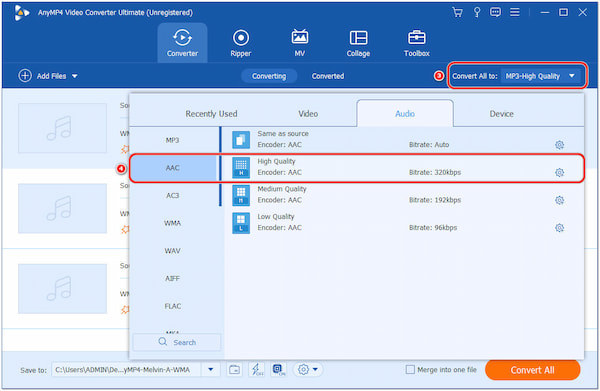Click the Add Files plus icon
This screenshot has height=391, width=600.
(25, 76)
